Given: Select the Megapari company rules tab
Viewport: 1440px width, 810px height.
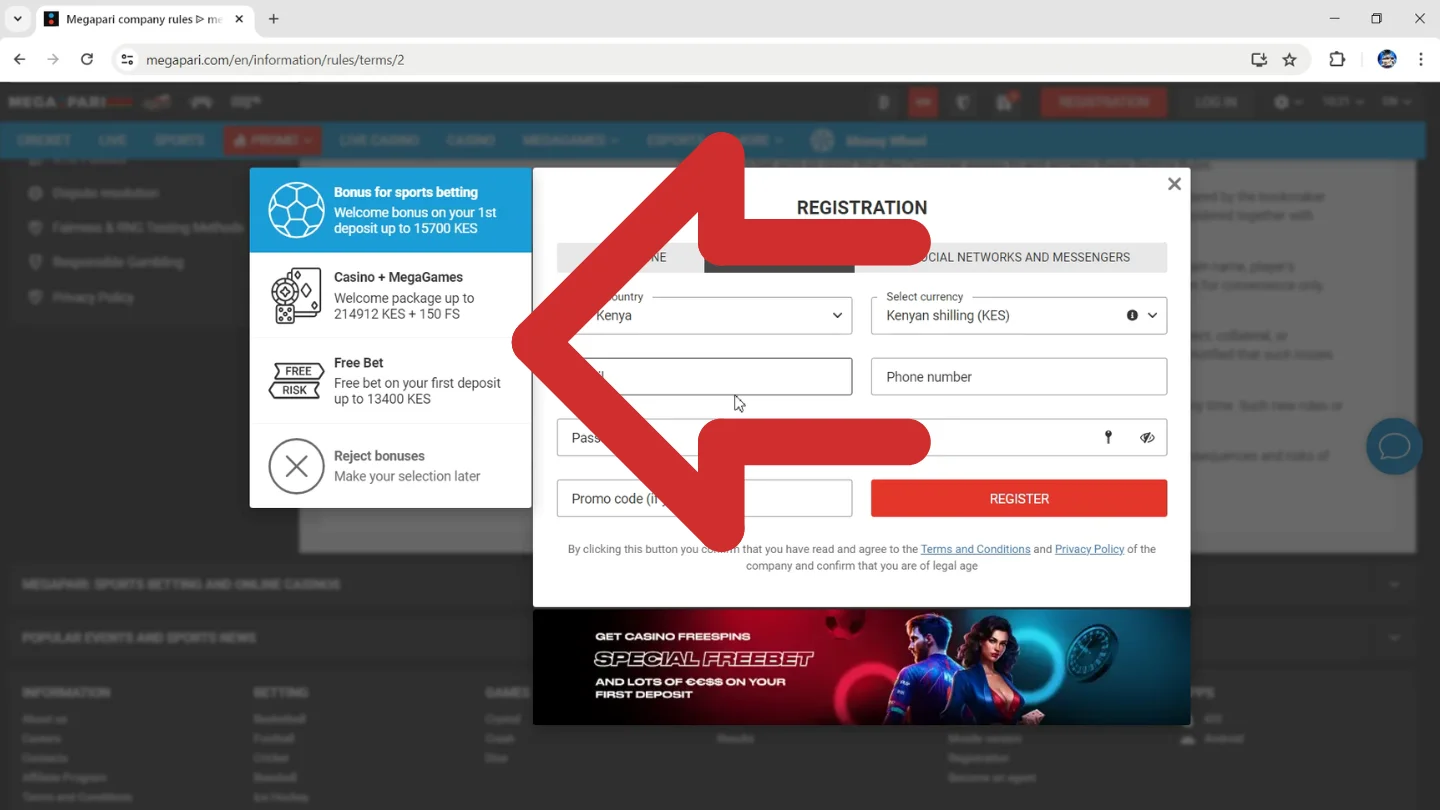Looking at the screenshot, I should tap(145, 19).
